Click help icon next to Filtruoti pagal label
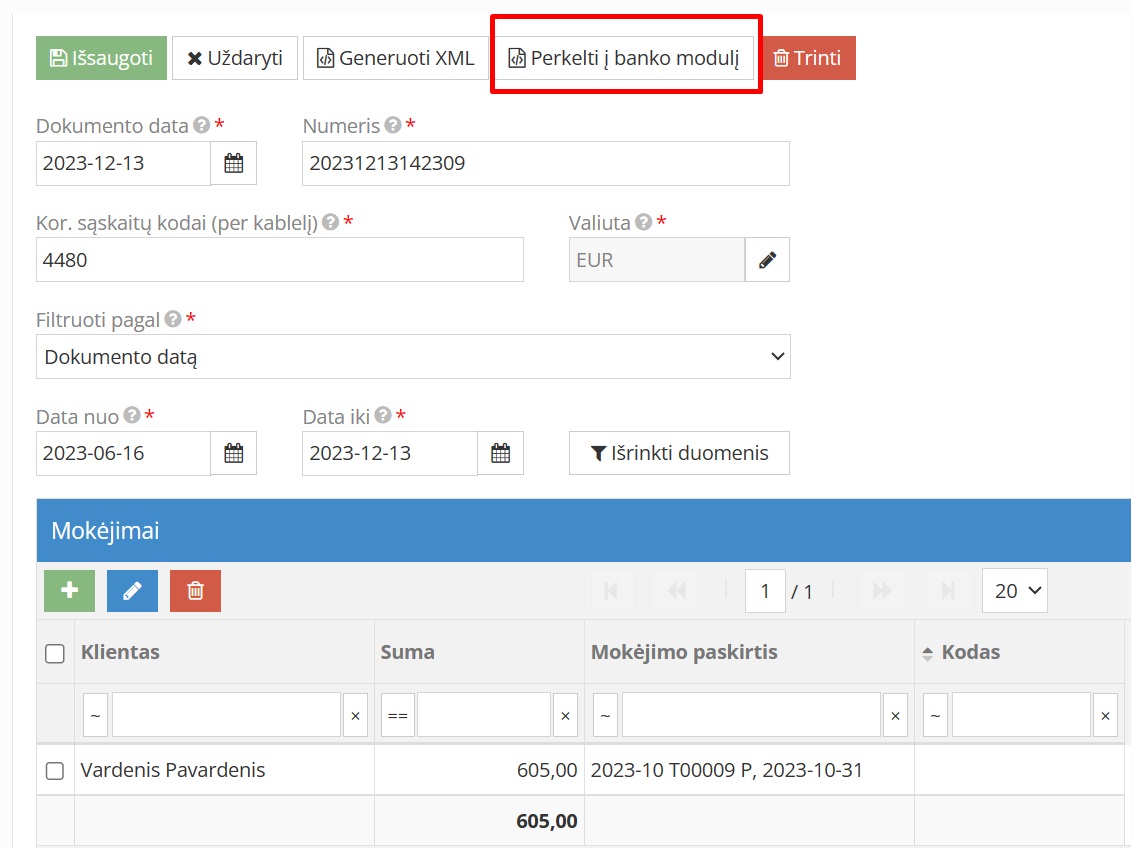 173,320
